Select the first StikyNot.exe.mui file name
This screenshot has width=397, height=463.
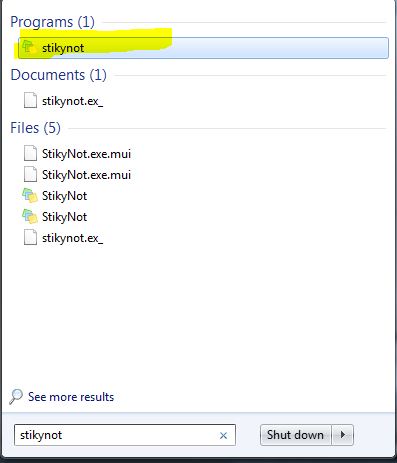[x=86, y=154]
